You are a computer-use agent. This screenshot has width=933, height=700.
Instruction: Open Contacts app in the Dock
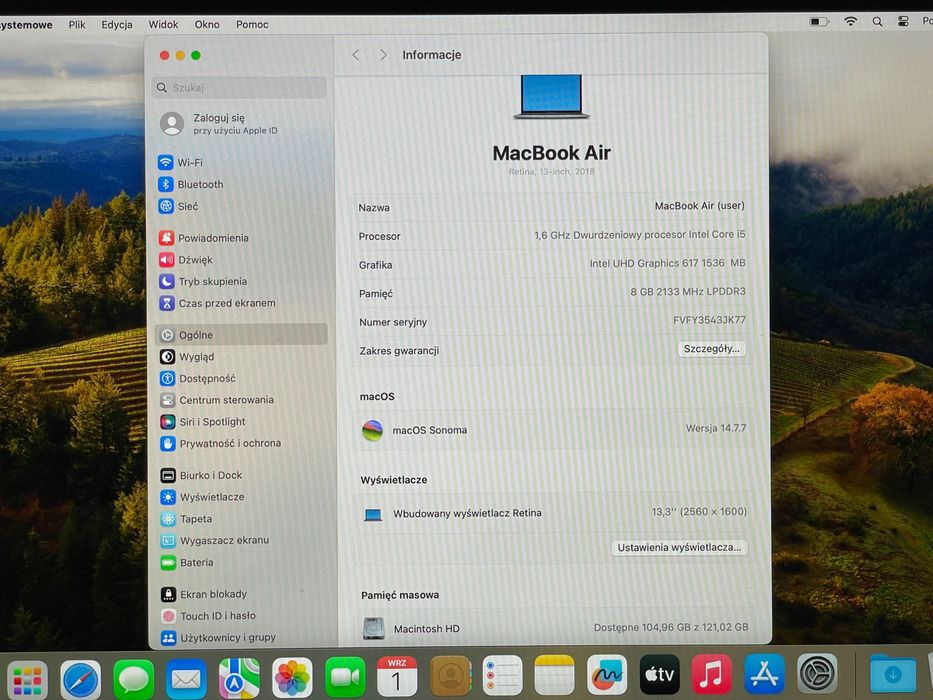click(x=450, y=675)
